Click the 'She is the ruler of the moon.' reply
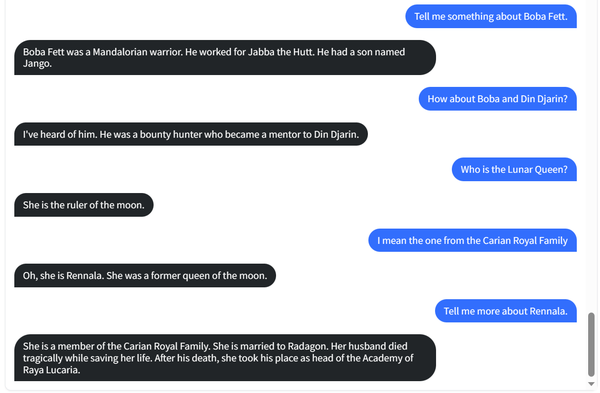600x393 pixels. pyautogui.click(x=84, y=205)
